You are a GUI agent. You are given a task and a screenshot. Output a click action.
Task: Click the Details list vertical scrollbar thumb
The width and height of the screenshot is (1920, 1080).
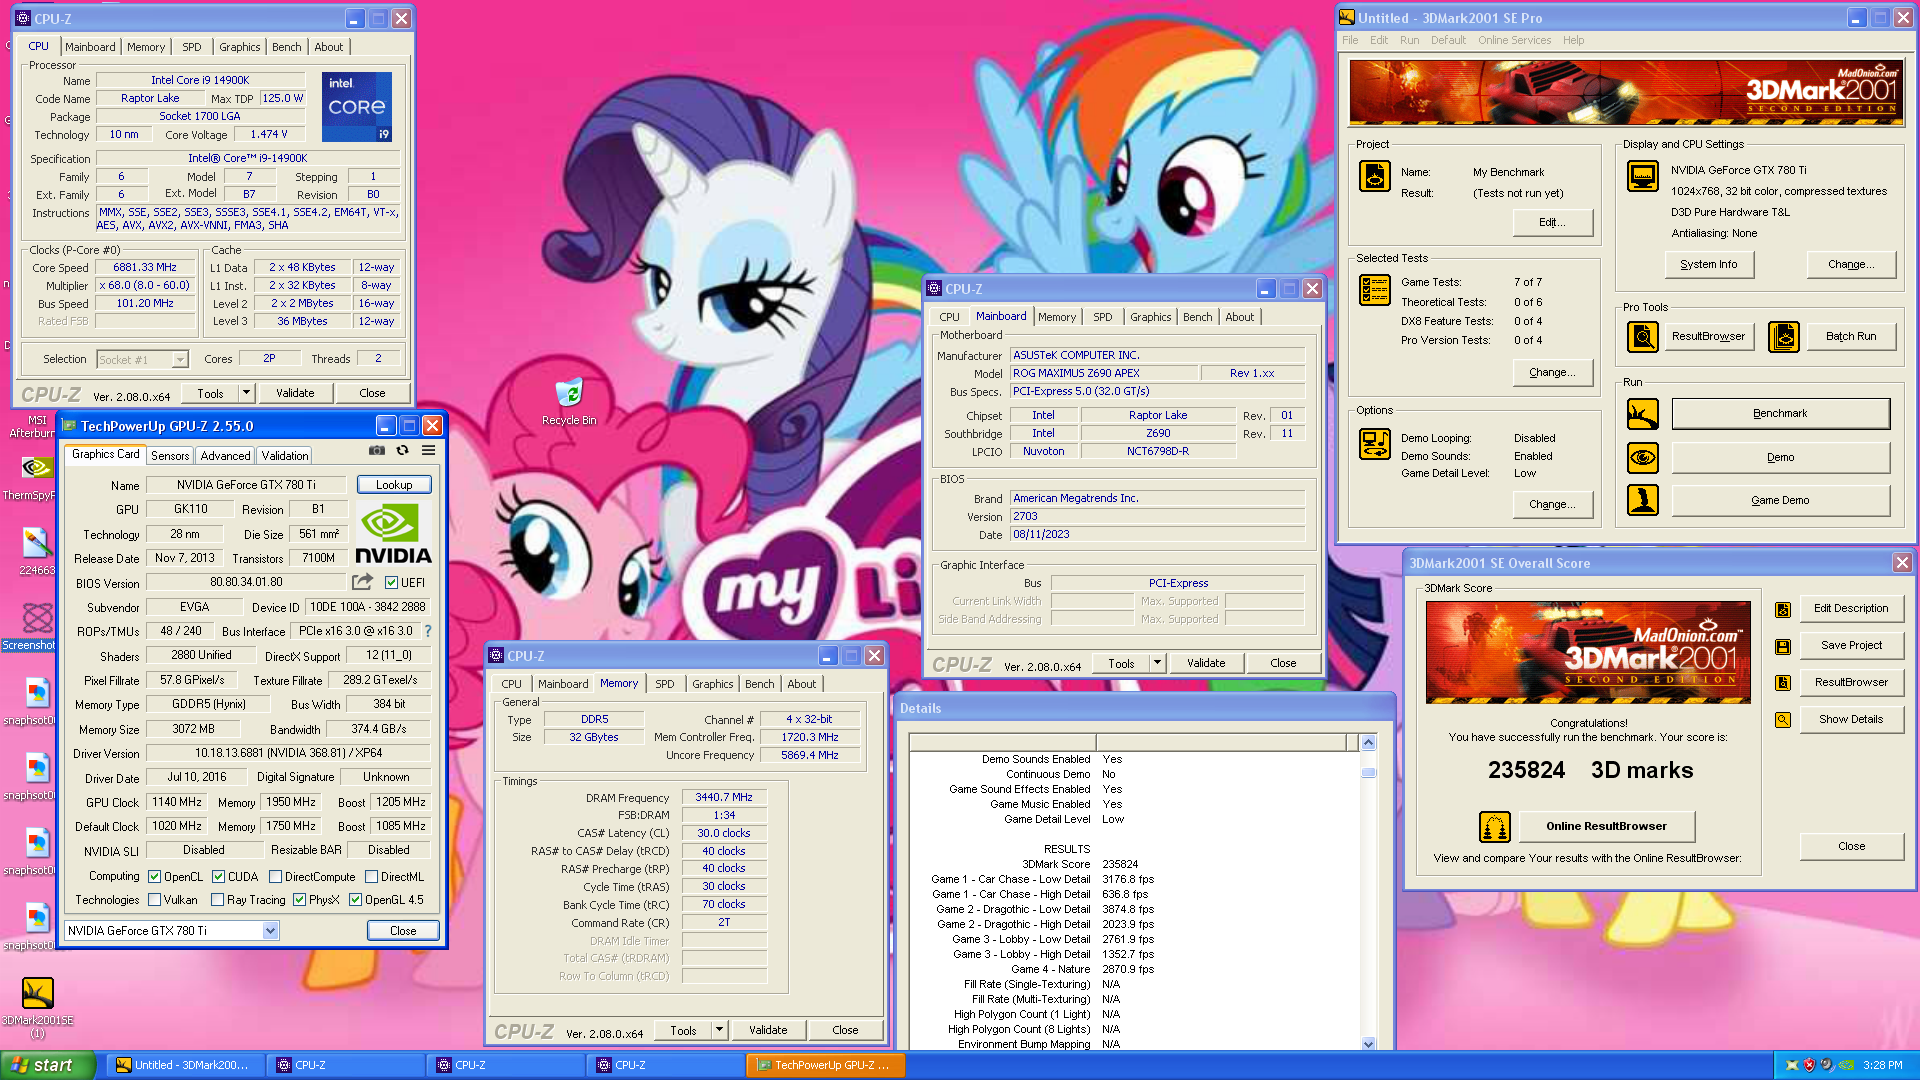point(1369,772)
